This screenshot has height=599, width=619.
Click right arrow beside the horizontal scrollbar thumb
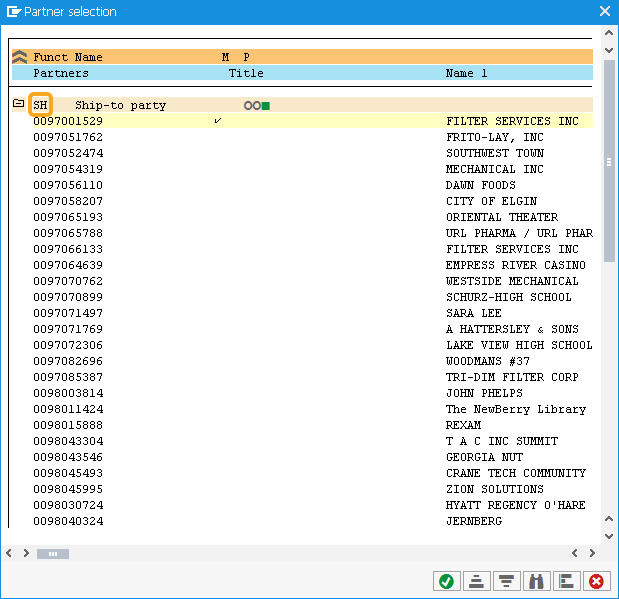point(26,553)
